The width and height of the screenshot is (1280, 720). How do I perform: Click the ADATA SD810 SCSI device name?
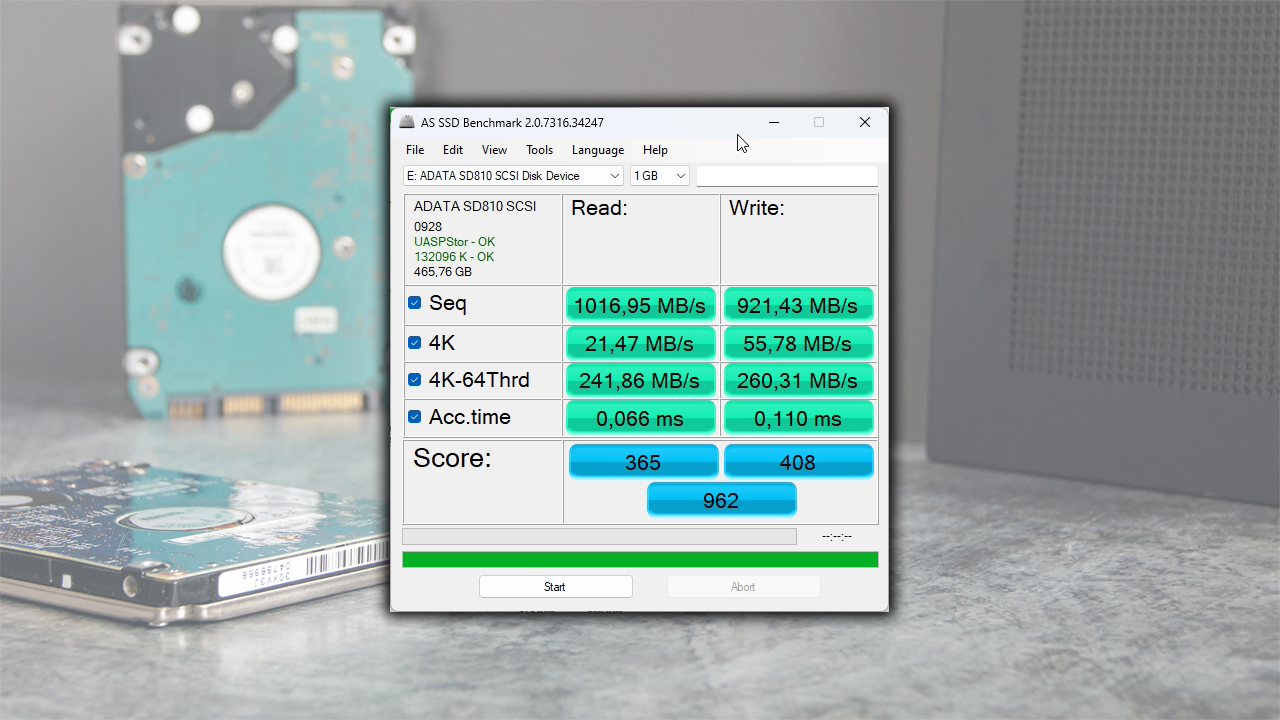[x=475, y=206]
